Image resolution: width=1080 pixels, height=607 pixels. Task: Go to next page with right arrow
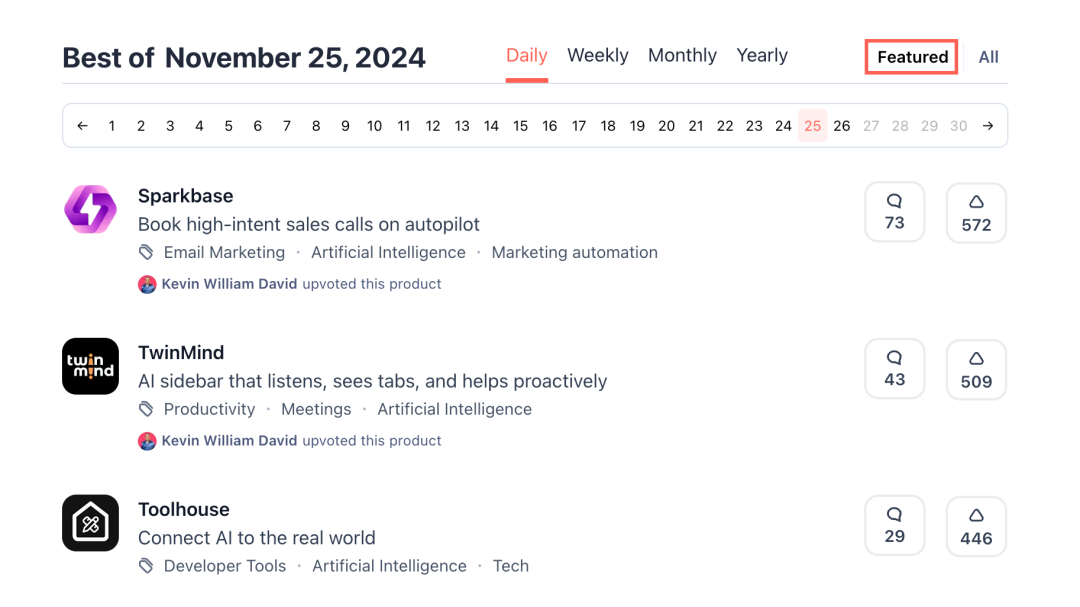click(x=988, y=126)
